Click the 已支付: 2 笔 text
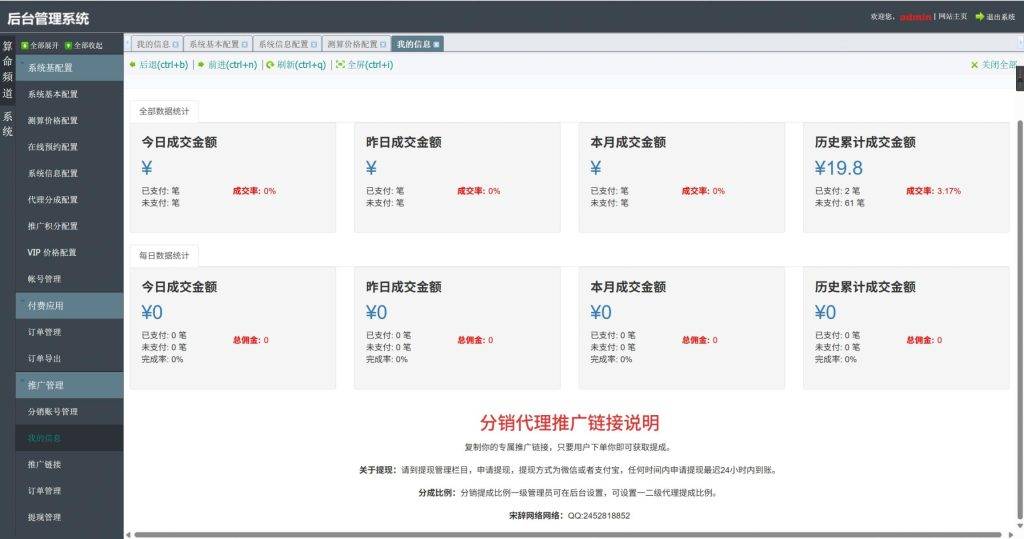This screenshot has width=1024, height=539. point(837,191)
